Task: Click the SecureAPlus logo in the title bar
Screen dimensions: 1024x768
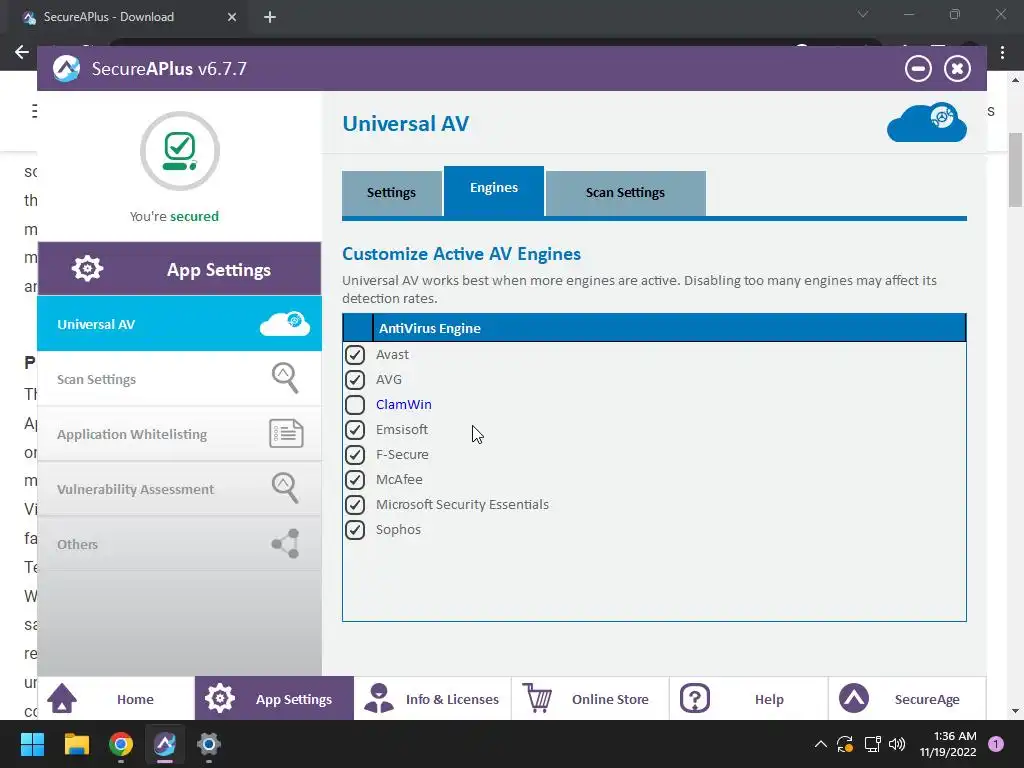Action: coord(67,69)
